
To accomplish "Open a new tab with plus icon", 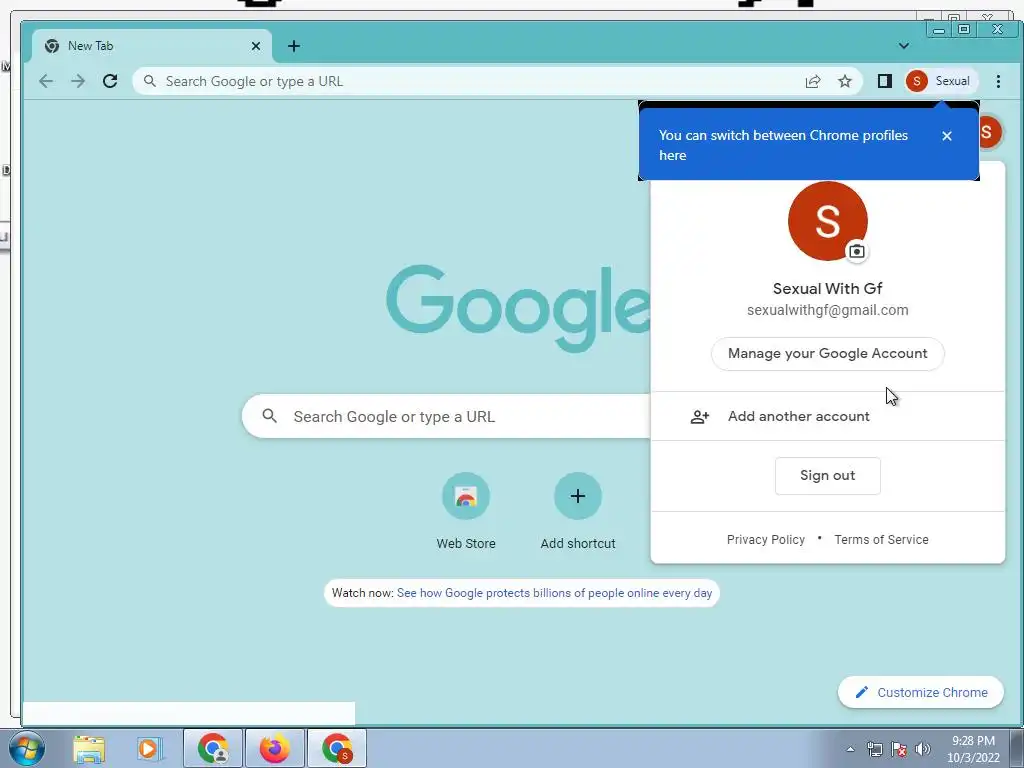I will pyautogui.click(x=294, y=46).
